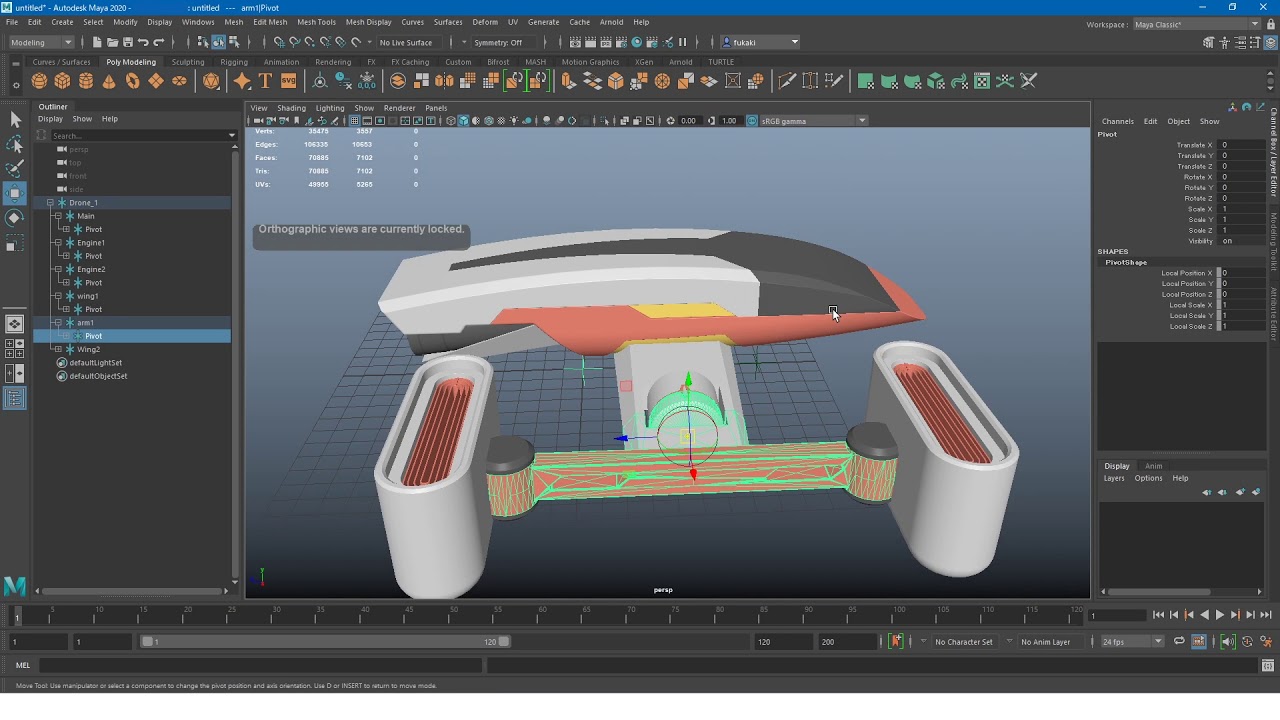Click the playback range slider bar
Screen dimensions: 1280x720
(x=325, y=641)
